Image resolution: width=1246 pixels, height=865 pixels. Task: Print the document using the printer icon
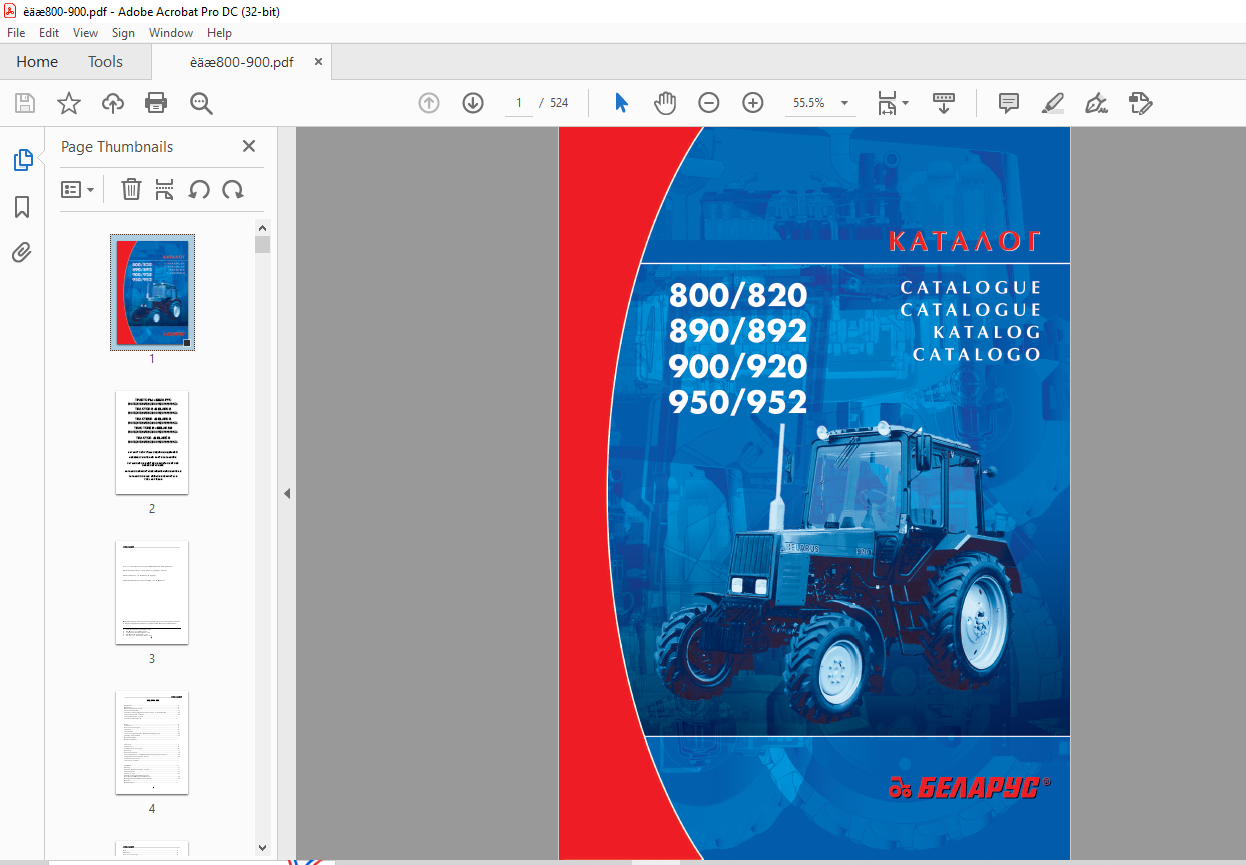[x=156, y=103]
